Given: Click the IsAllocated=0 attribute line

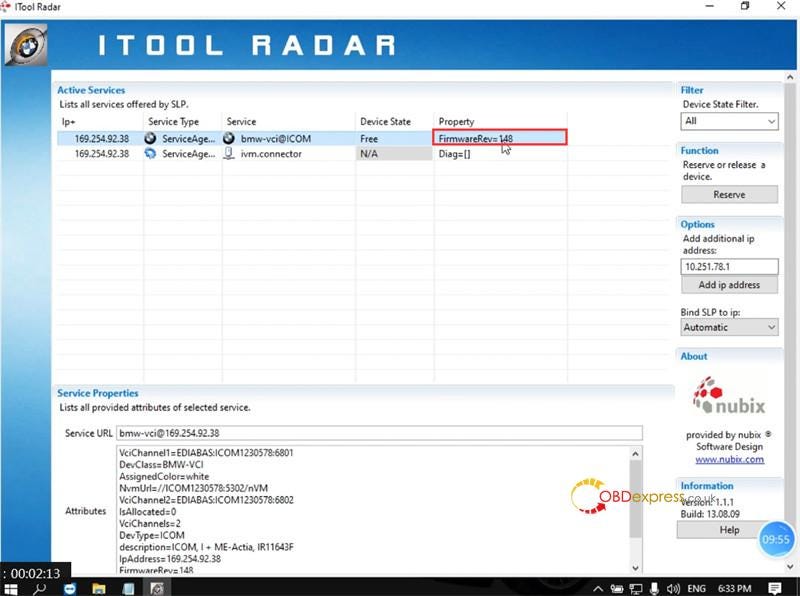Looking at the screenshot, I should (147, 511).
